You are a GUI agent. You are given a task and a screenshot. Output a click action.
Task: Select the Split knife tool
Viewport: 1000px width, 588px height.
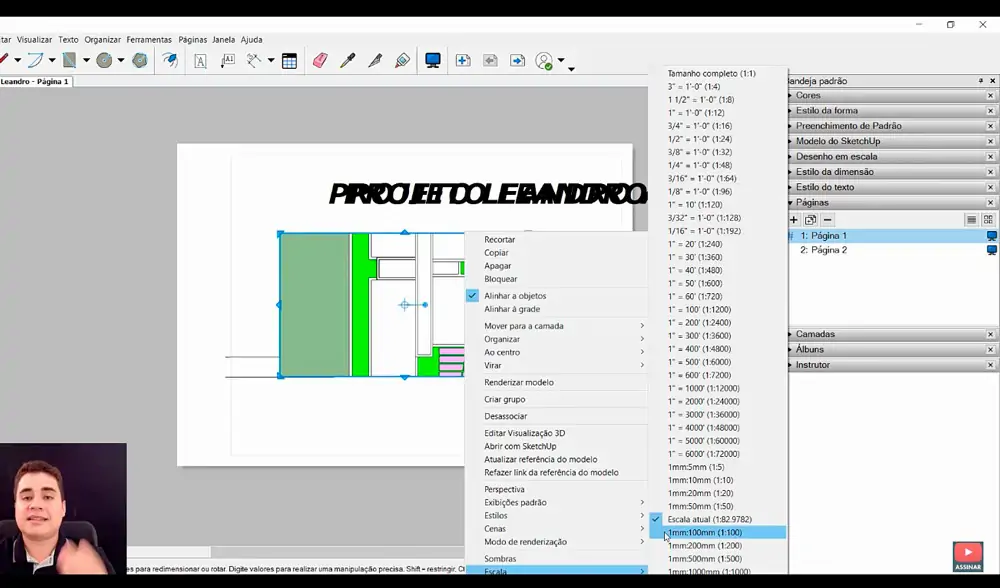pos(375,61)
